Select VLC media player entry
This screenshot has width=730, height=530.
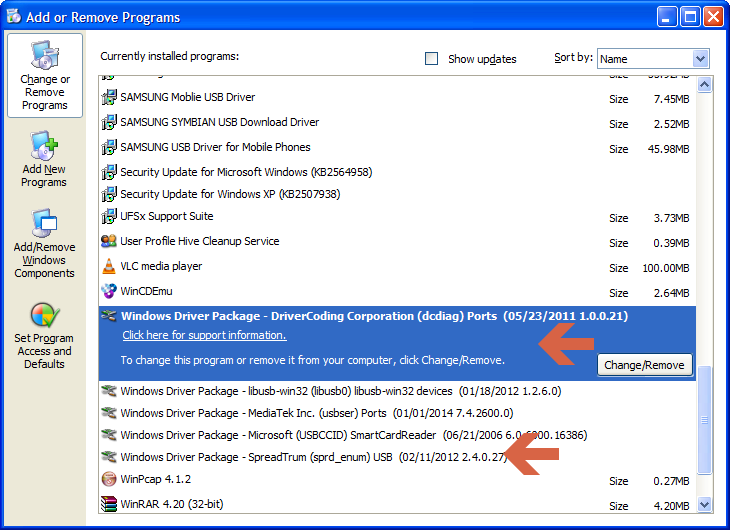(x=397, y=266)
